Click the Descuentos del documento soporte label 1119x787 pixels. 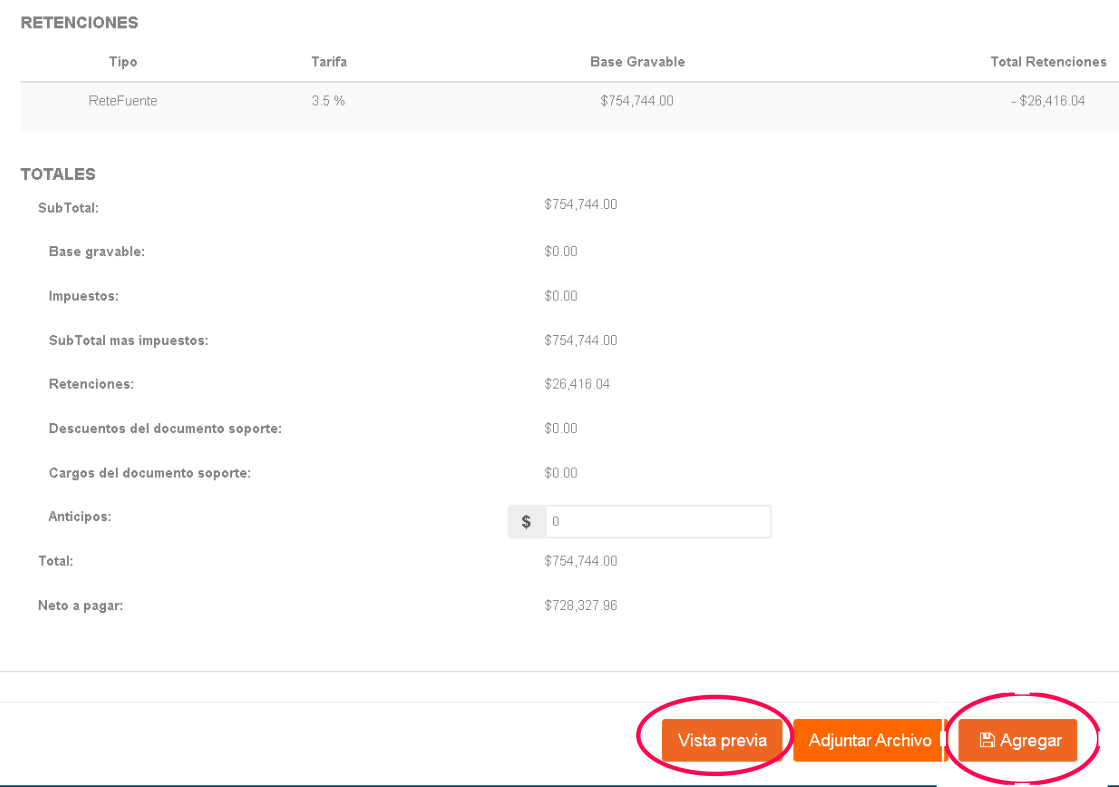[x=165, y=428]
